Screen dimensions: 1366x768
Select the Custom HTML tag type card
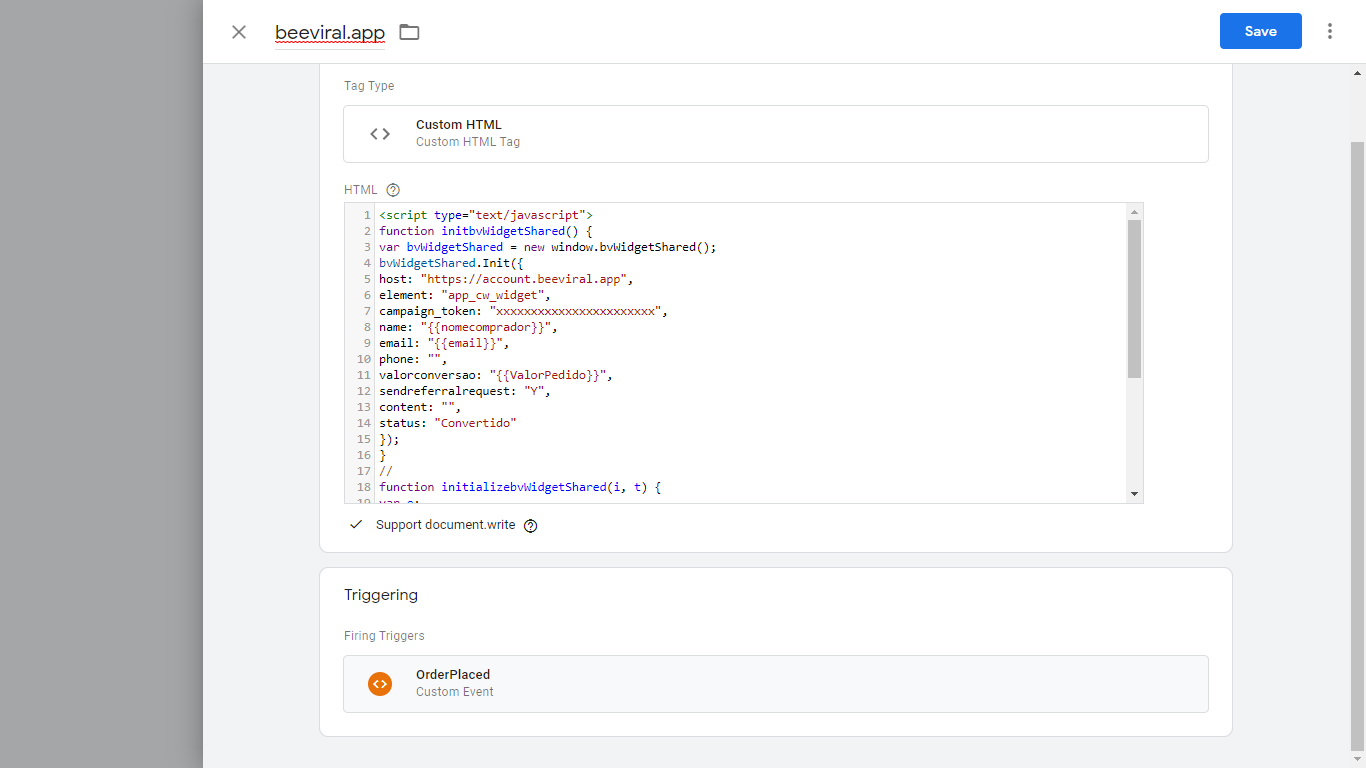tap(775, 133)
